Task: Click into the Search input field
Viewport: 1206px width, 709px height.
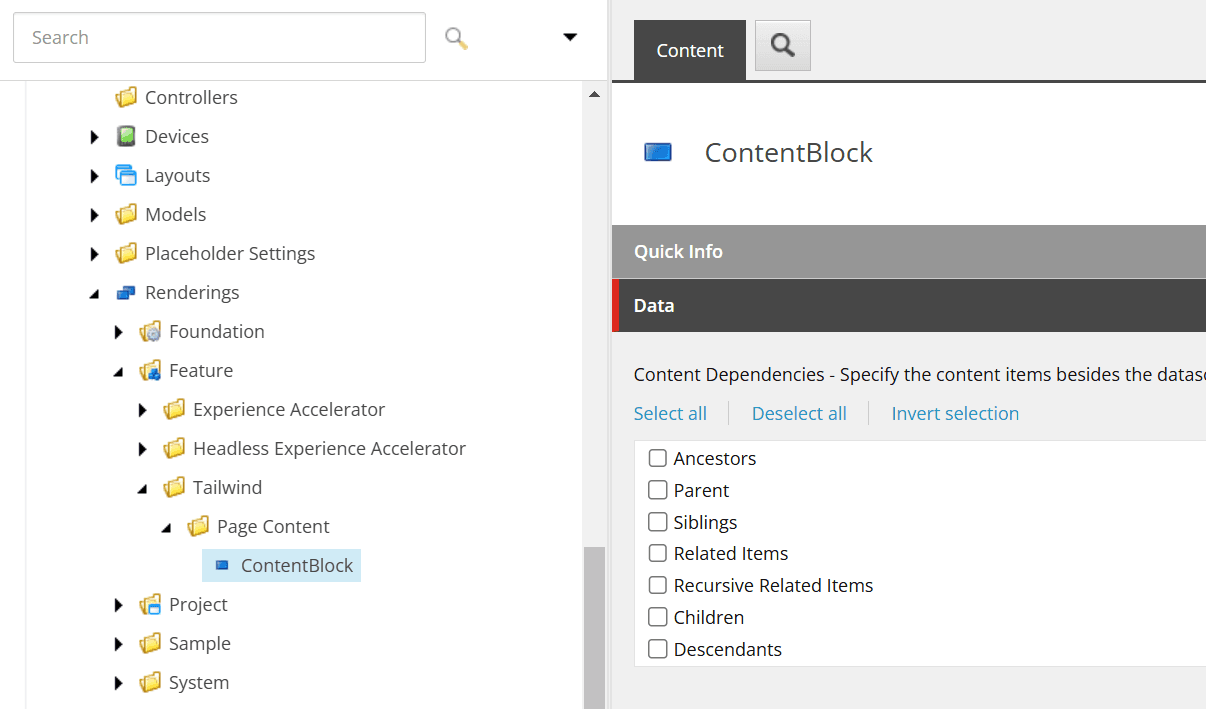Action: tap(219, 38)
